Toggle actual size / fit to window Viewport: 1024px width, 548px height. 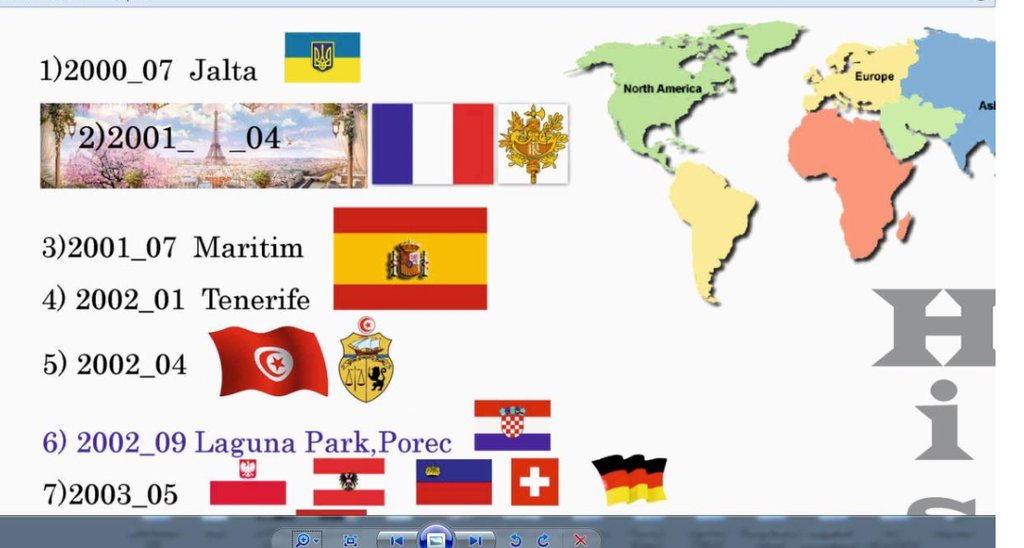[351, 541]
